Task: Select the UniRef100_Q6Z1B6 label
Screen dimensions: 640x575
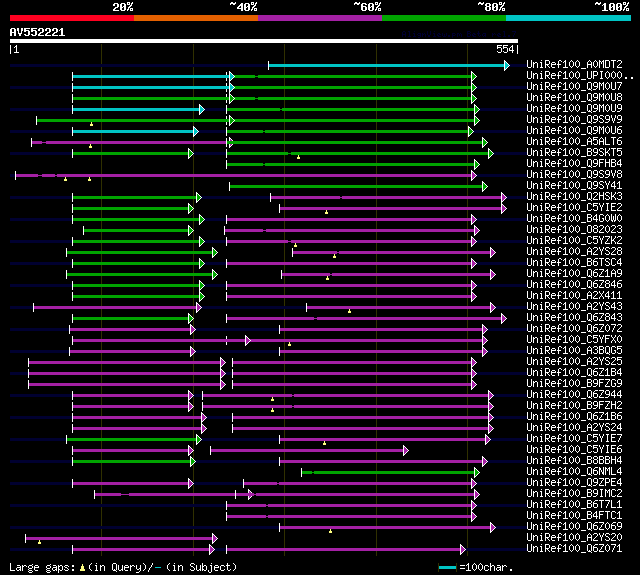Action: (574, 417)
